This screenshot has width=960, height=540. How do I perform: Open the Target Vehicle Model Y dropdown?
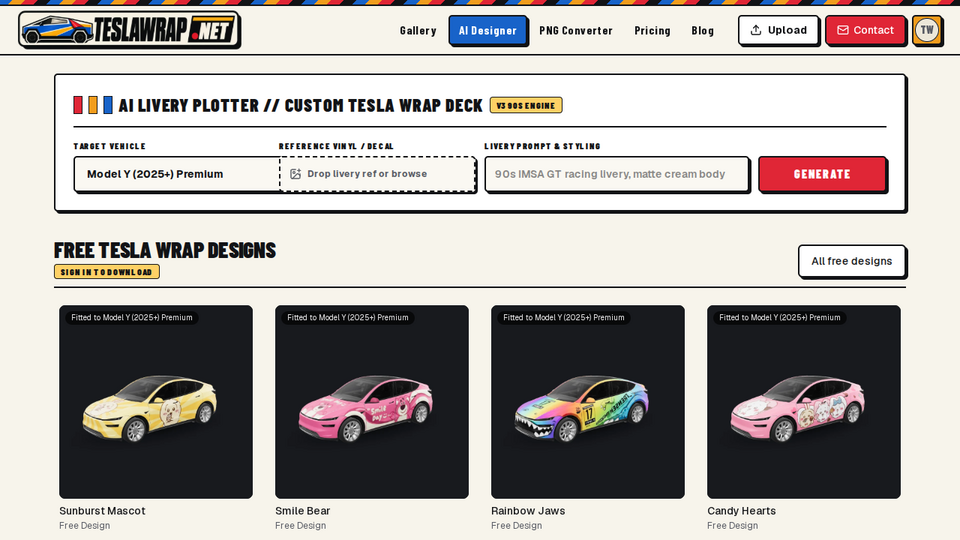pos(176,174)
